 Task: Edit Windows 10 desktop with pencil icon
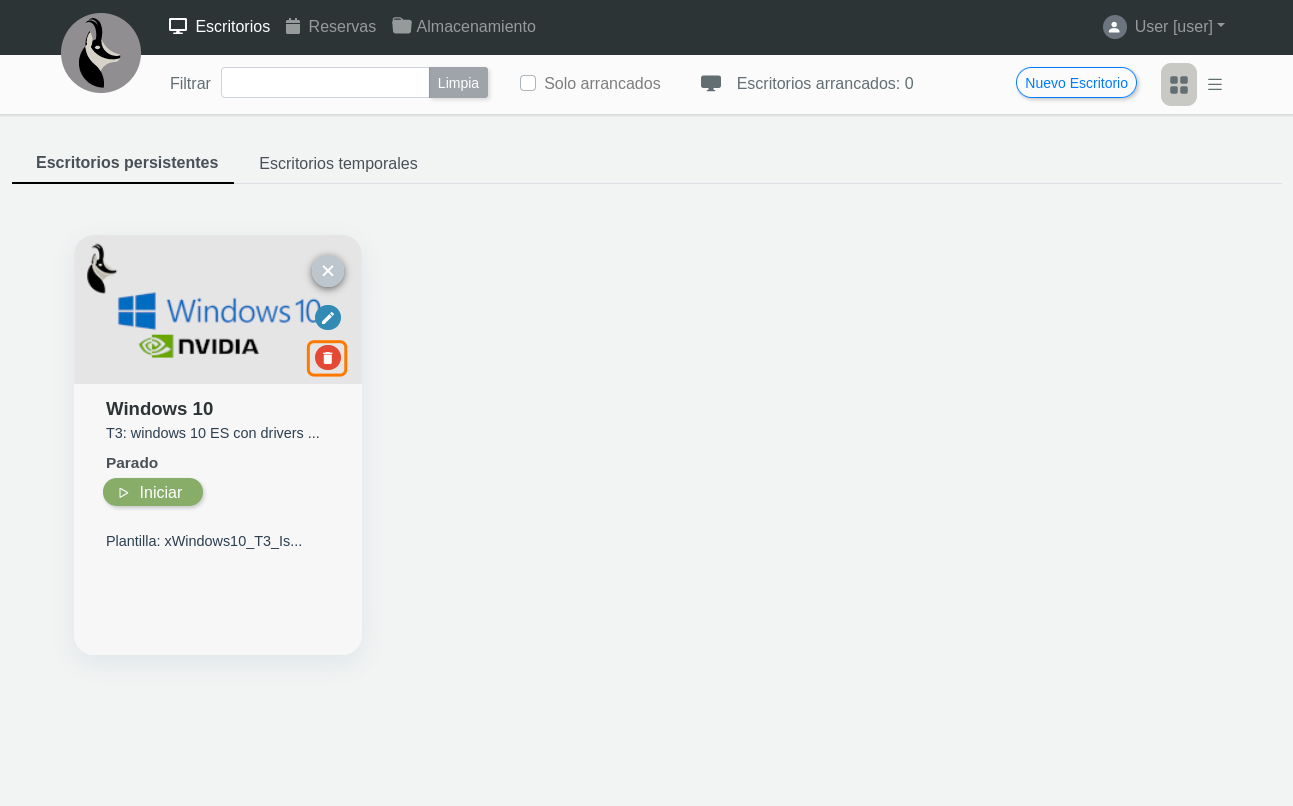[x=328, y=318]
